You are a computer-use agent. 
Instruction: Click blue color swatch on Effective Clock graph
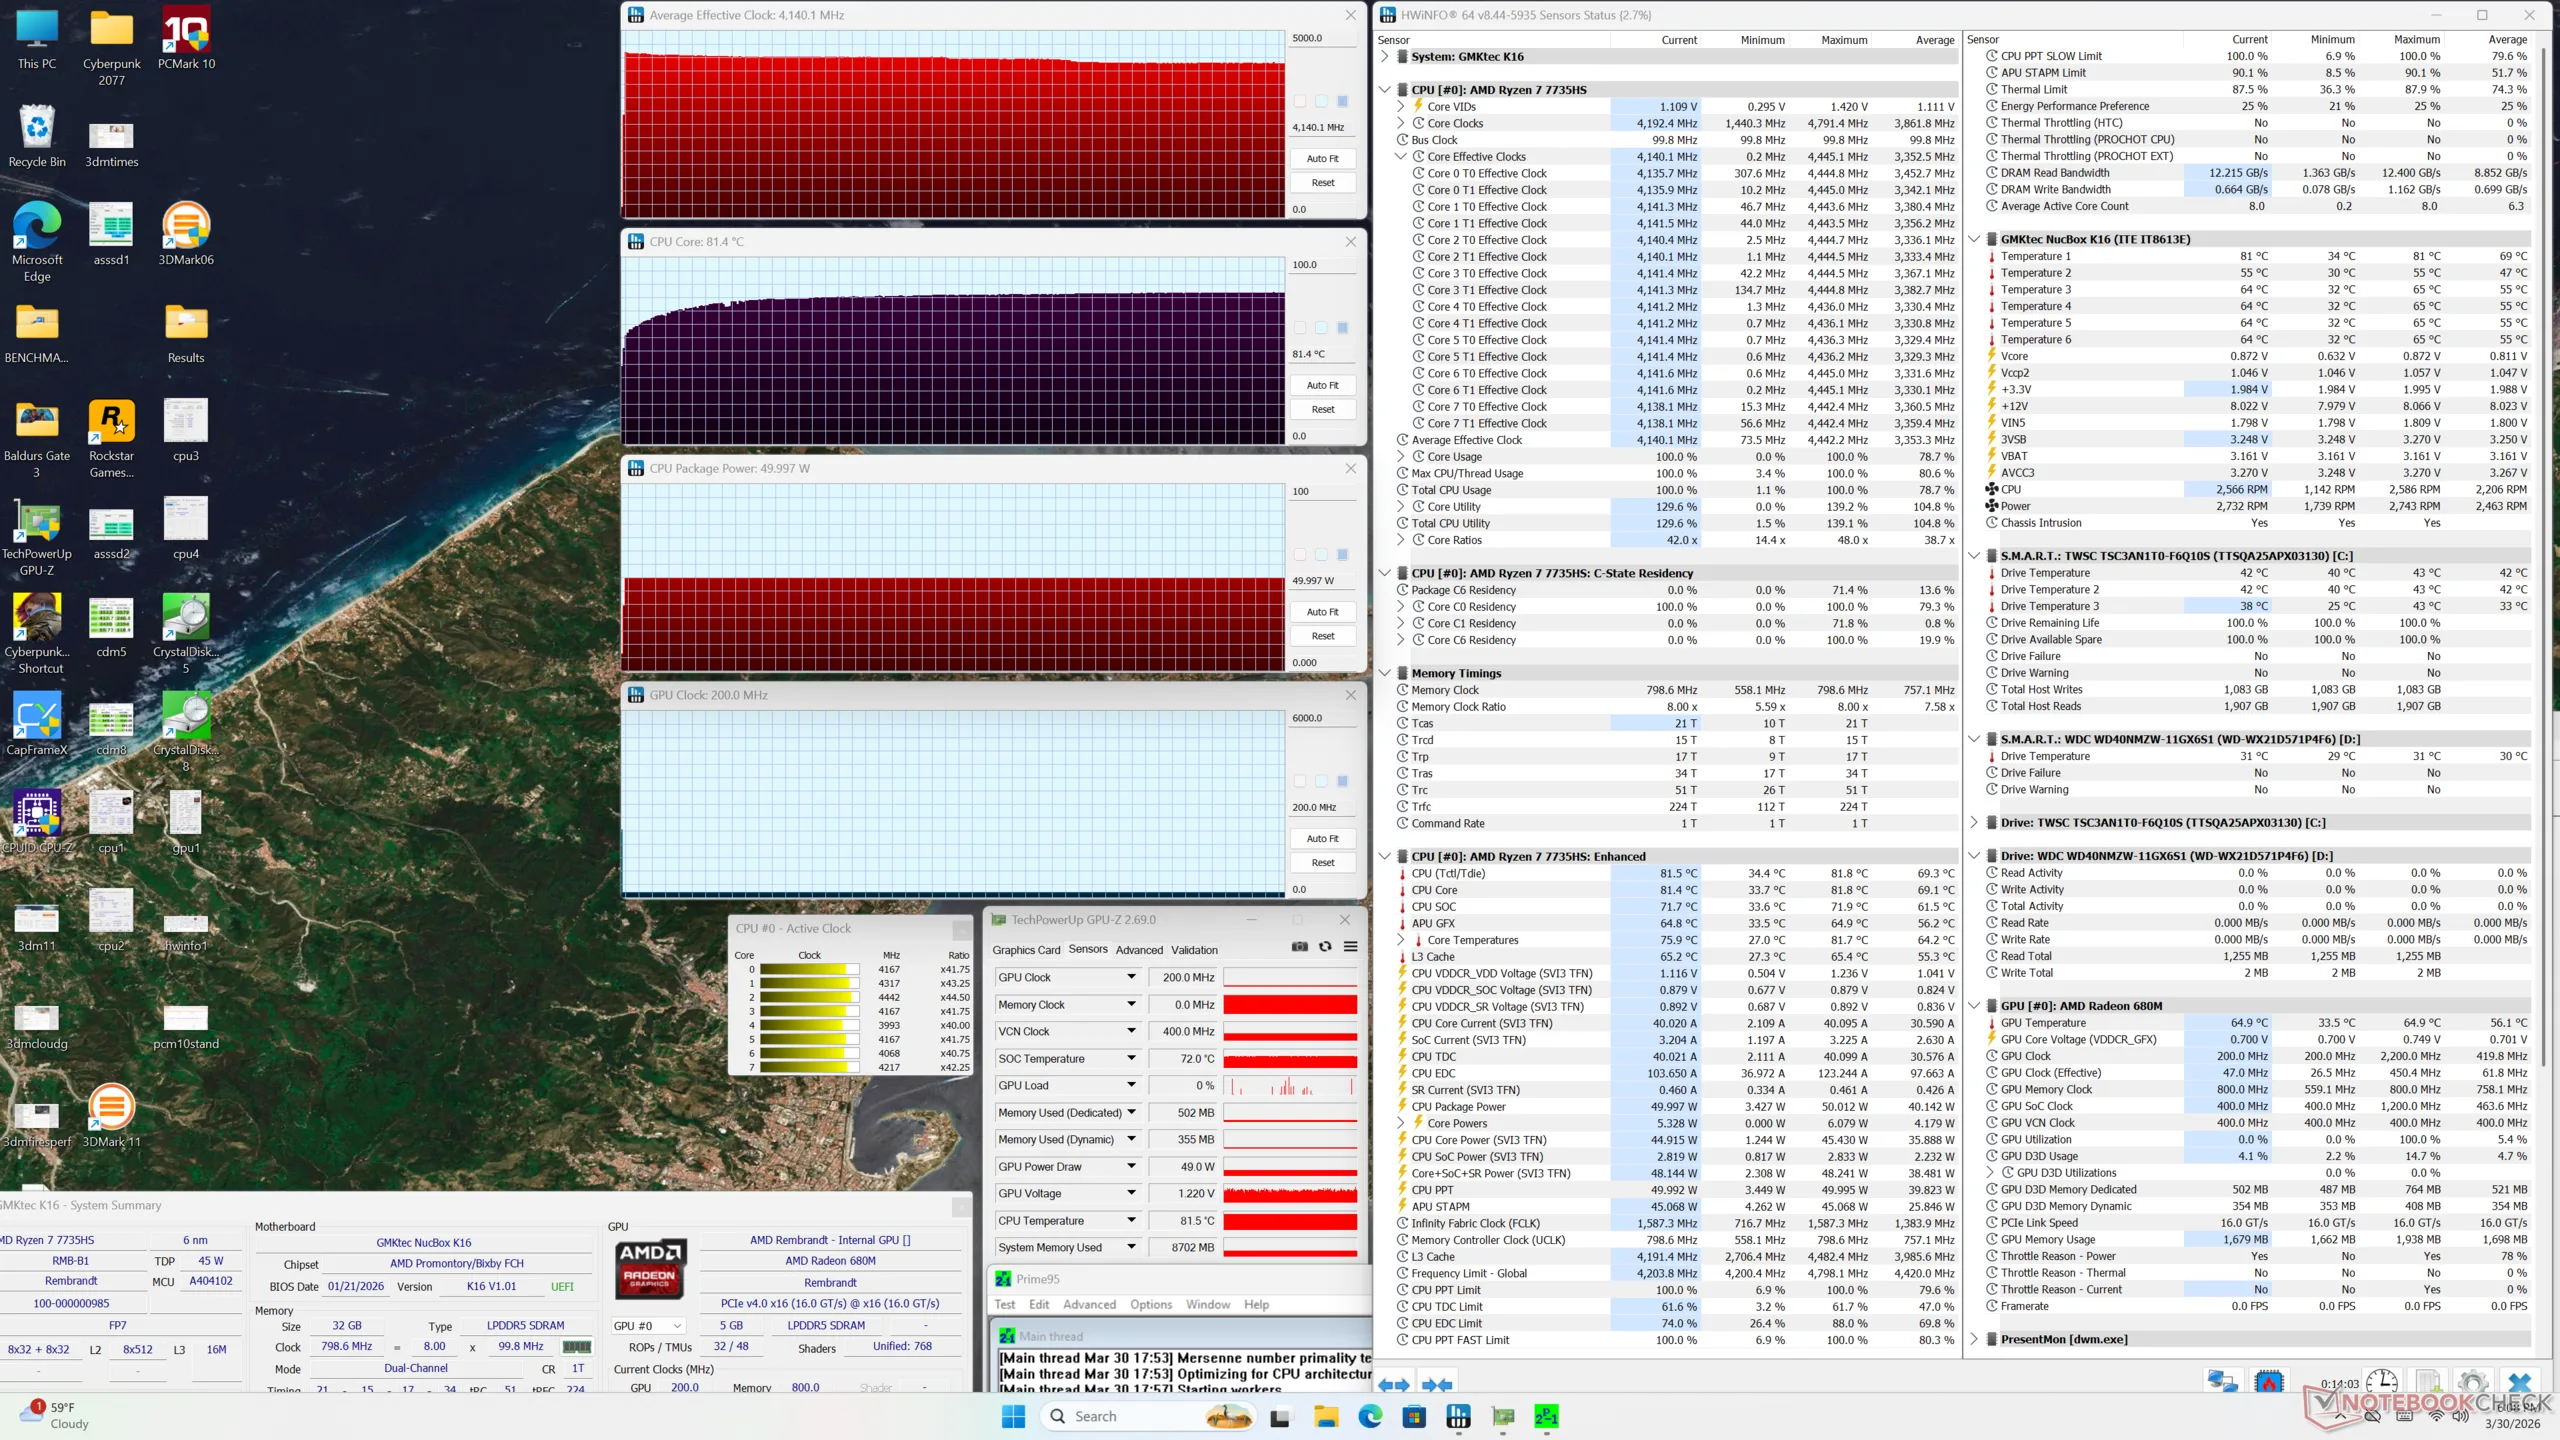click(x=1342, y=101)
